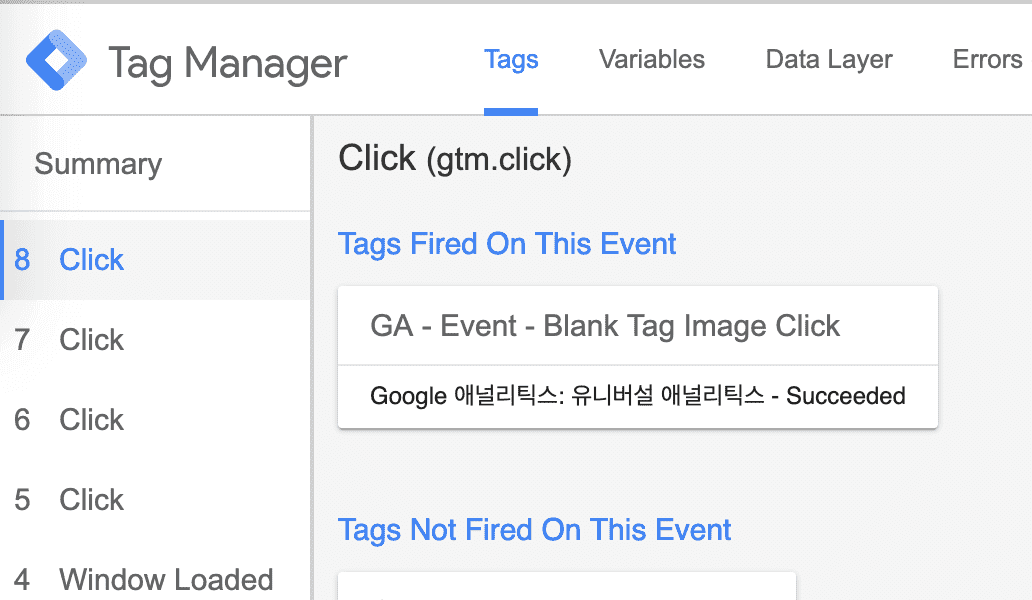Image resolution: width=1032 pixels, height=600 pixels.
Task: Switch to the Tags tab
Action: (x=511, y=60)
